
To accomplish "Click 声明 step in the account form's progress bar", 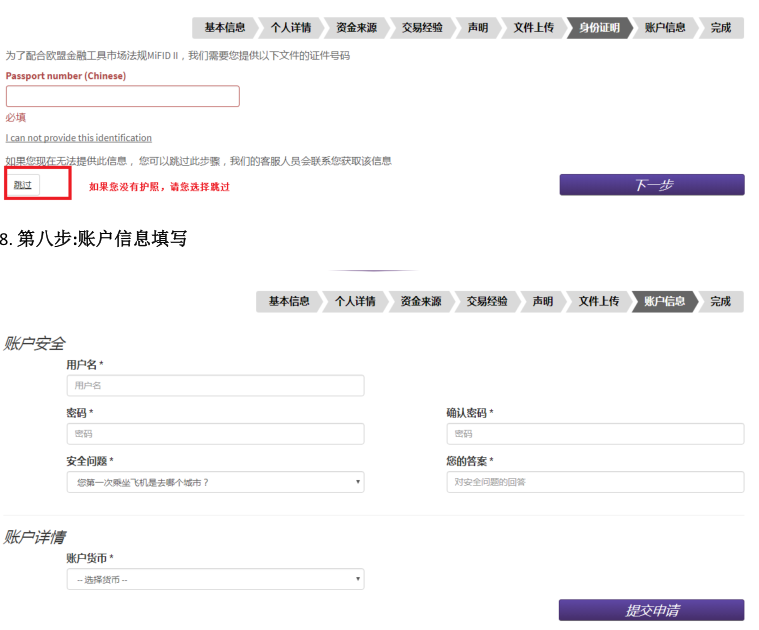I will tap(542, 301).
